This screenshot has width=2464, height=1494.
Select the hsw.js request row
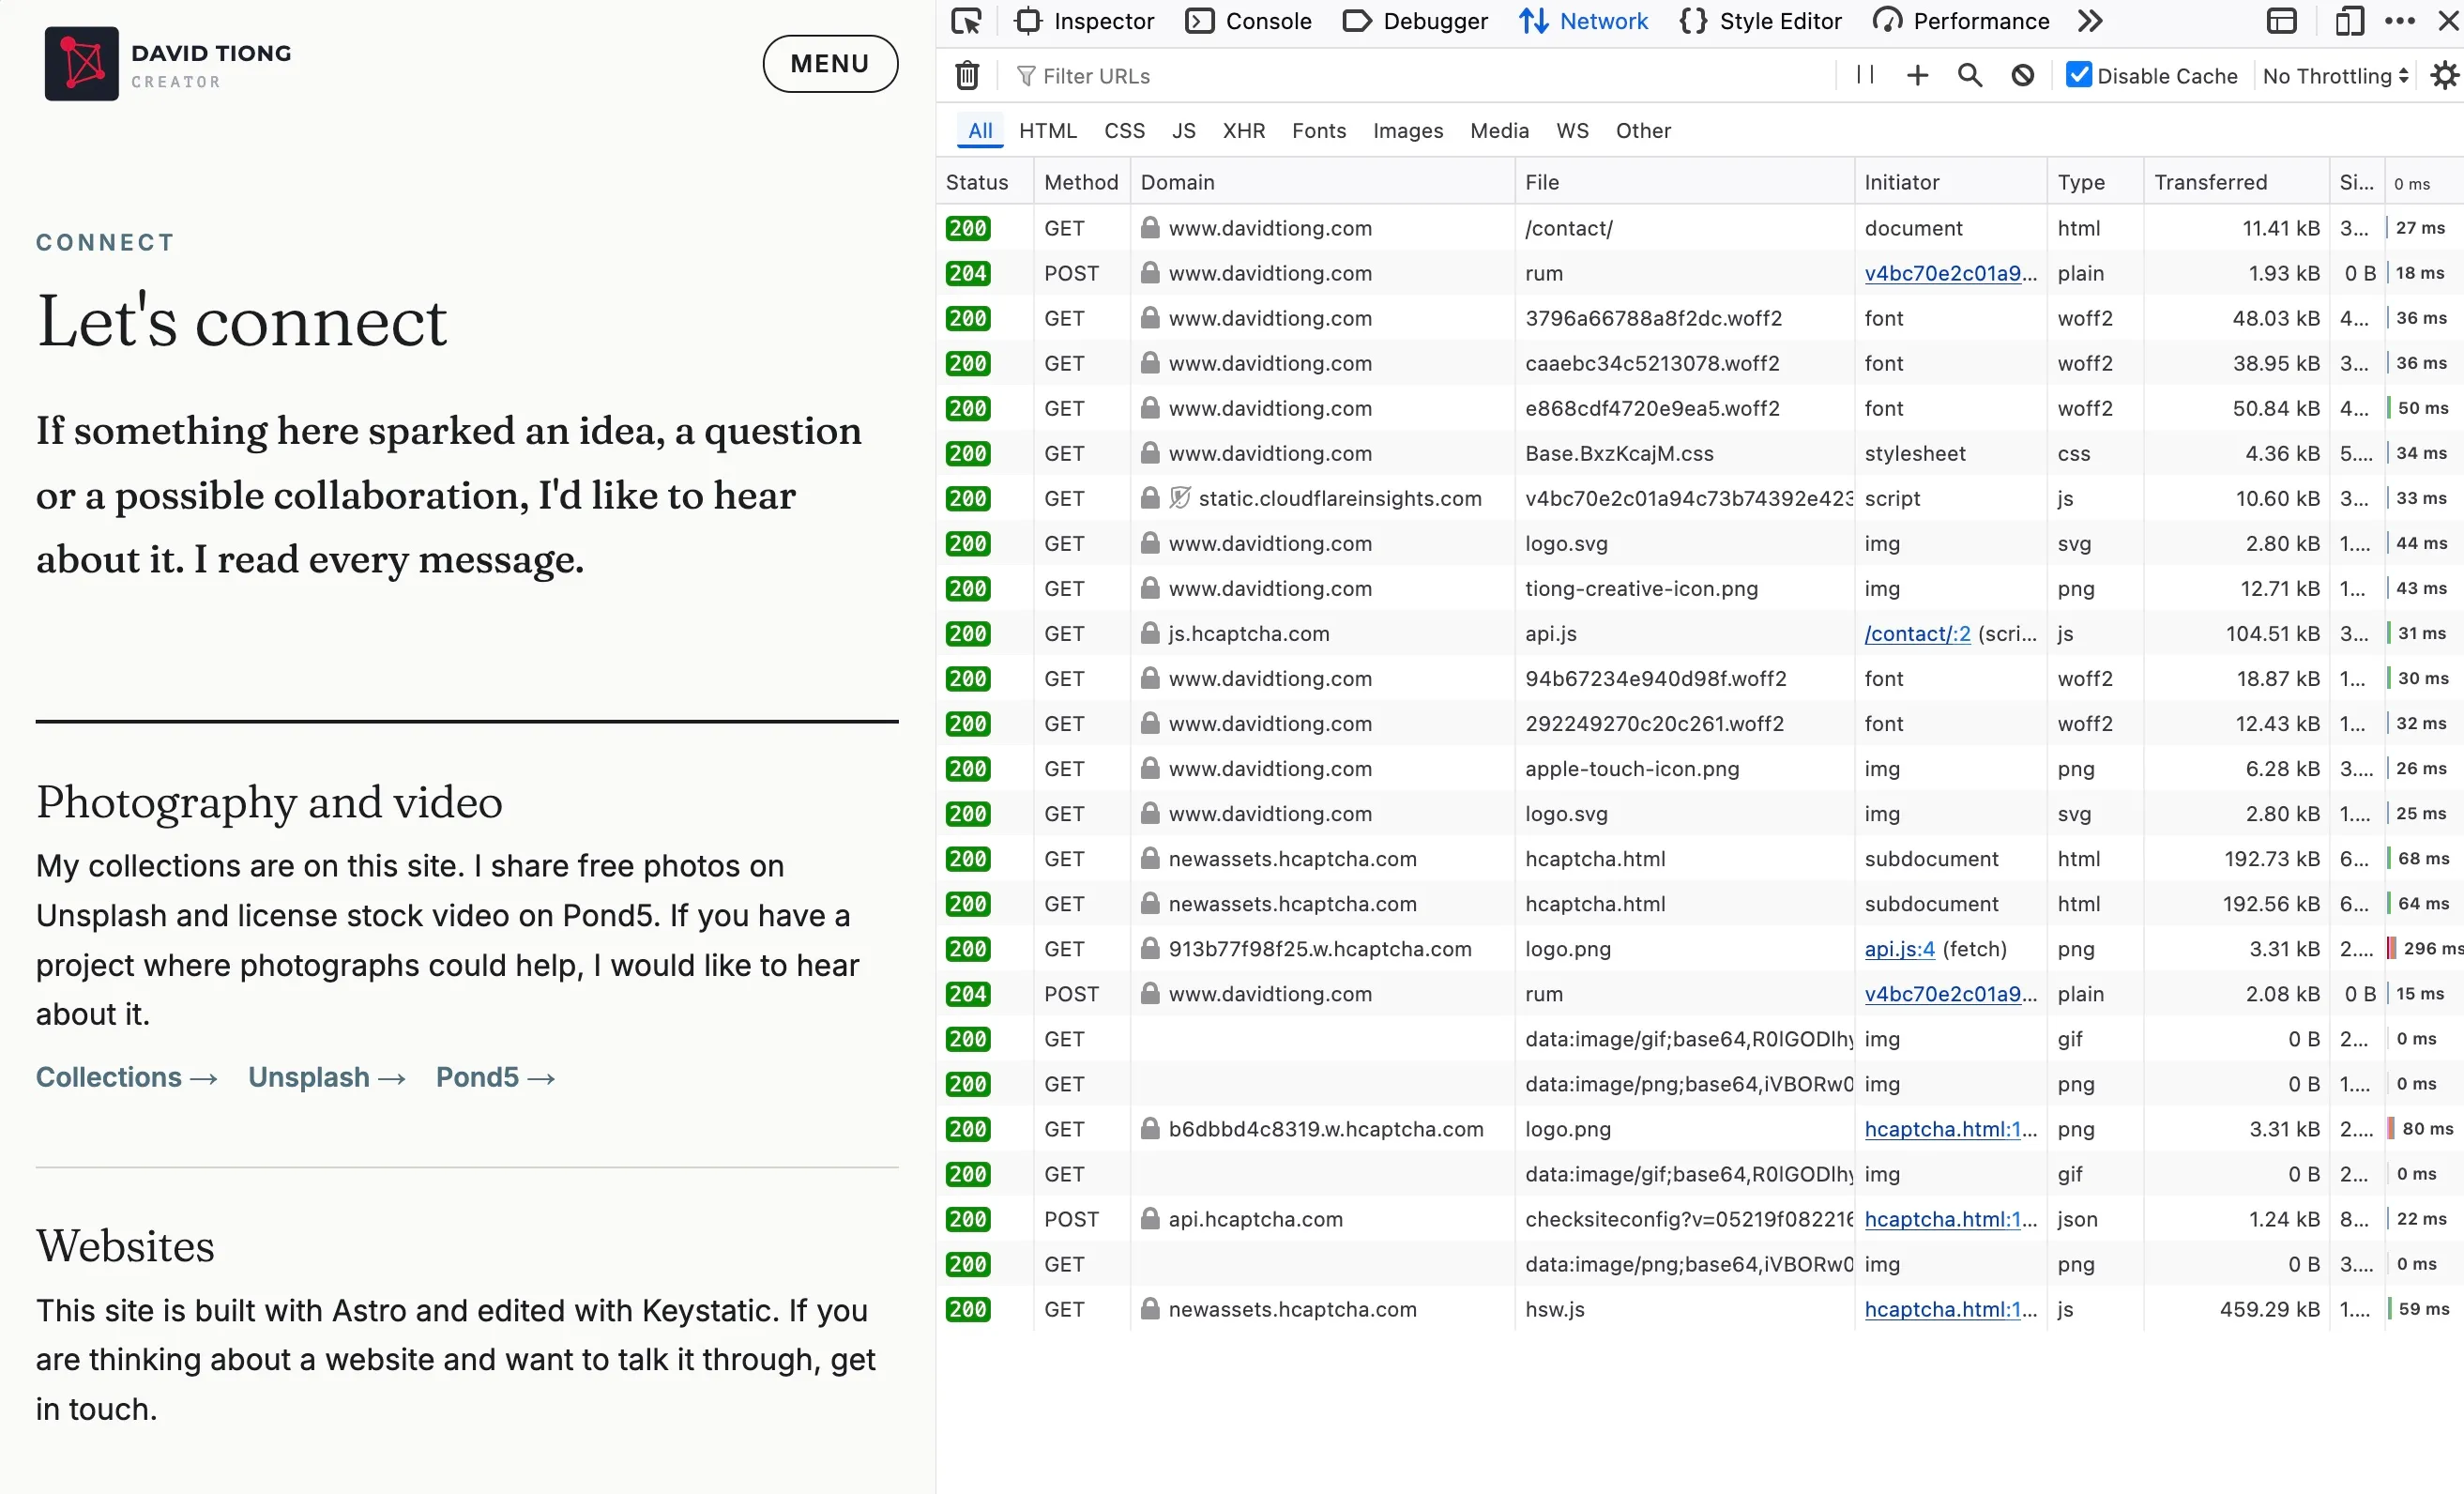[1700, 1309]
